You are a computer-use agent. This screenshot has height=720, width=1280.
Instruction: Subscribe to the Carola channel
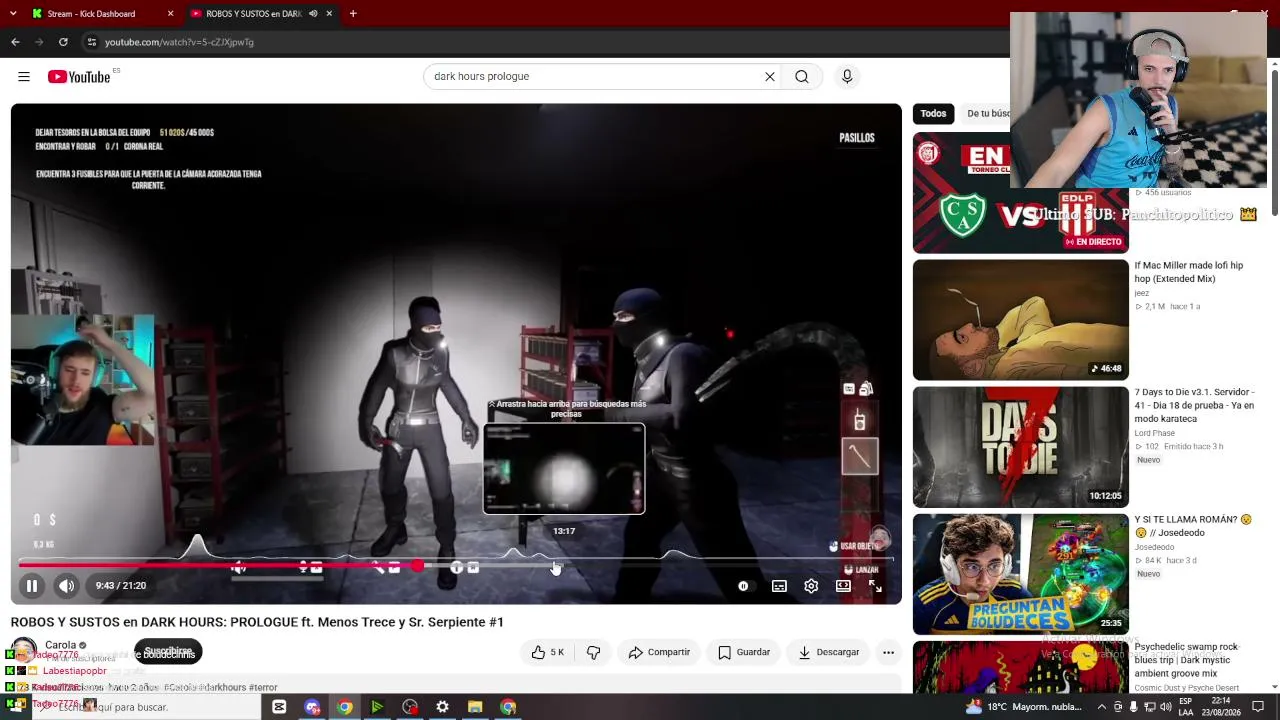[x=168, y=652]
